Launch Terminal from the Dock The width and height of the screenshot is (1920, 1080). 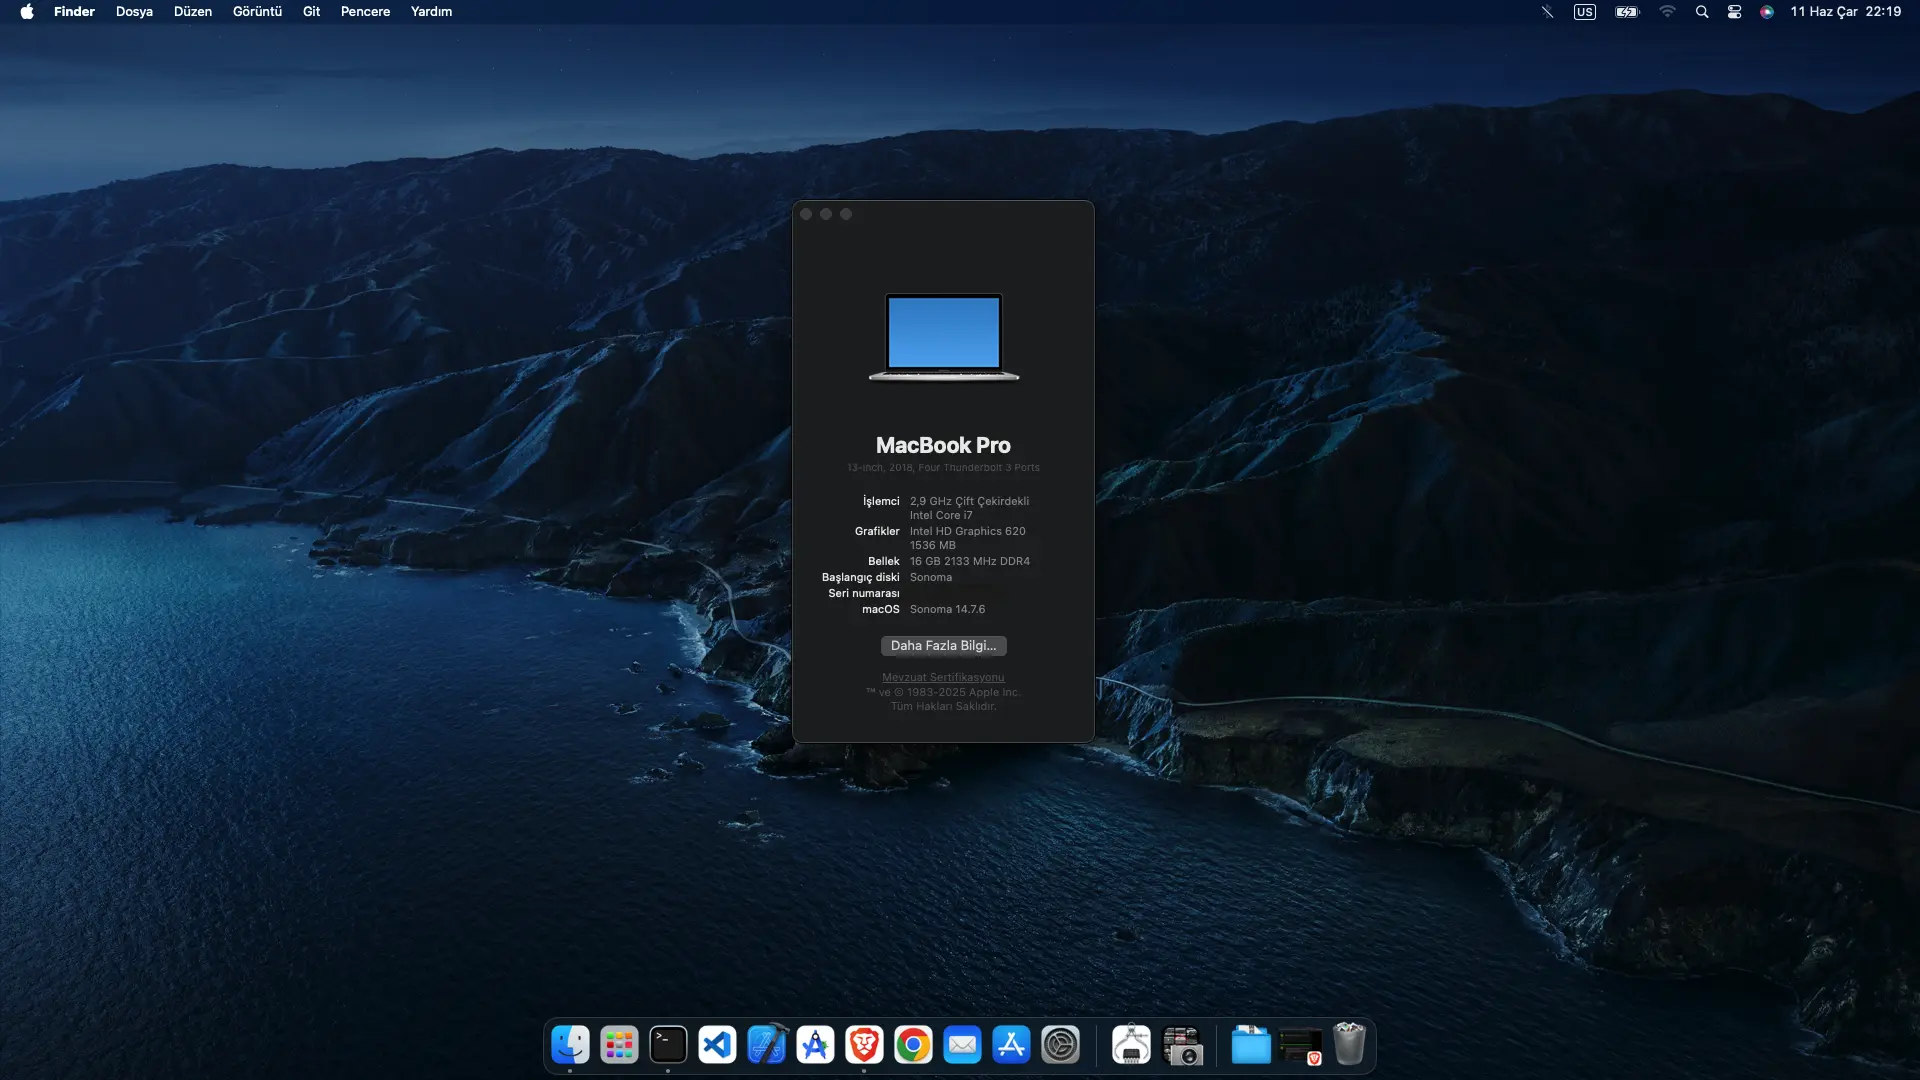(x=668, y=1045)
